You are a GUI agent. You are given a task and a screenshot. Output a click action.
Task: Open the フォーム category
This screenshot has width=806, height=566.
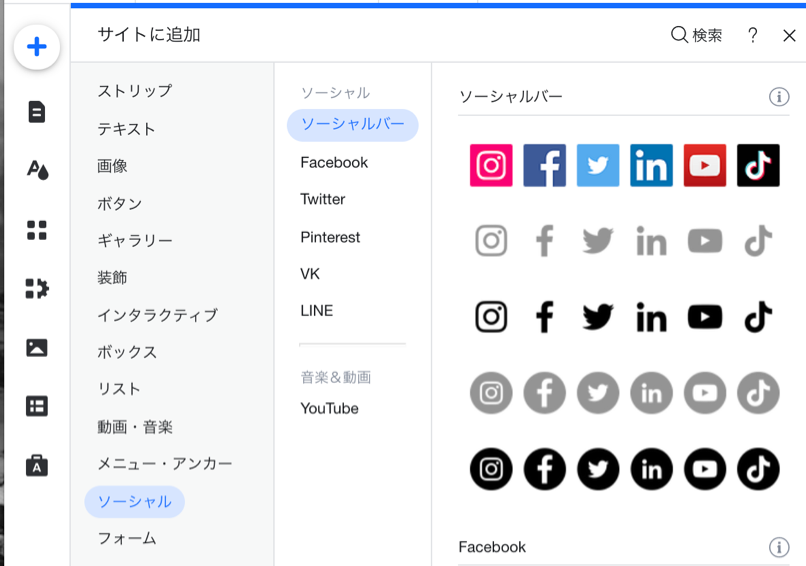[127, 538]
